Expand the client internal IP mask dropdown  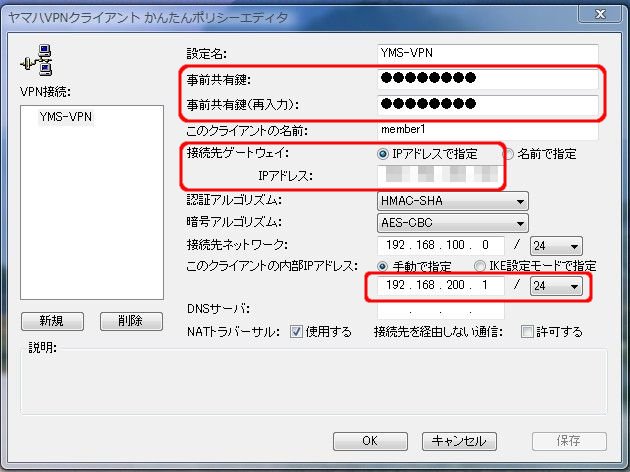click(x=558, y=287)
